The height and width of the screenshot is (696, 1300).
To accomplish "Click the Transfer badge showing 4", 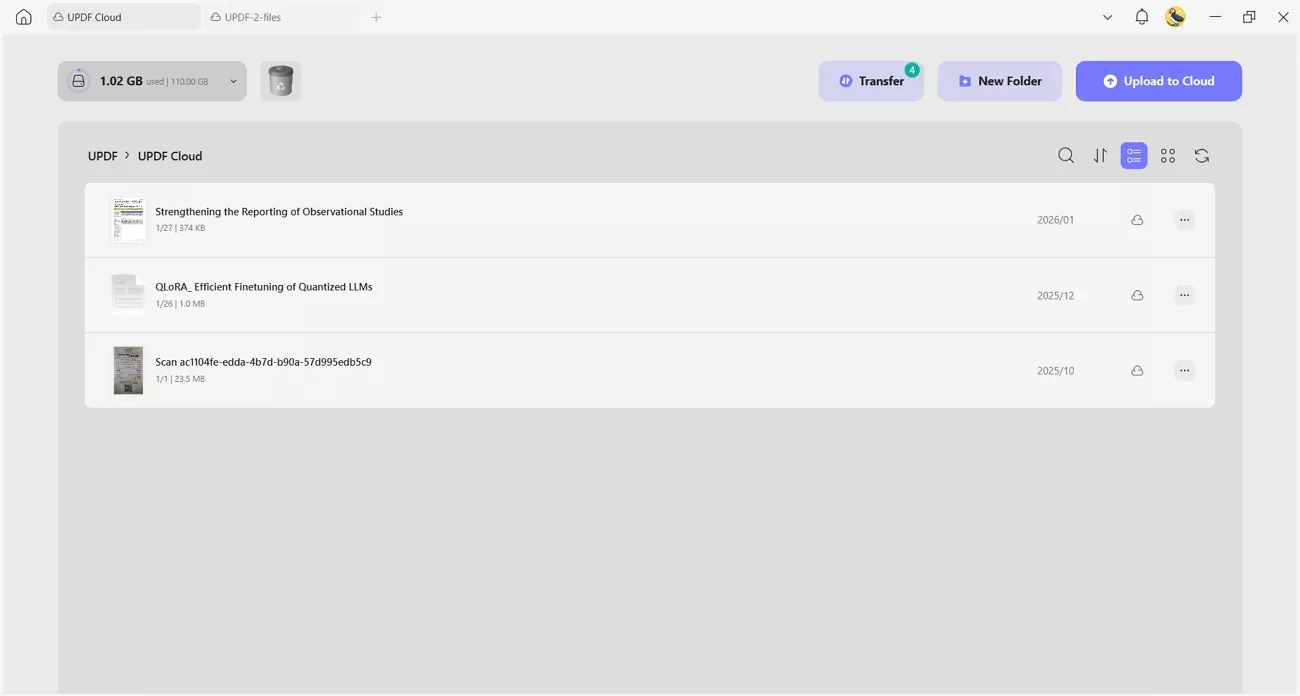I will pos(912,70).
